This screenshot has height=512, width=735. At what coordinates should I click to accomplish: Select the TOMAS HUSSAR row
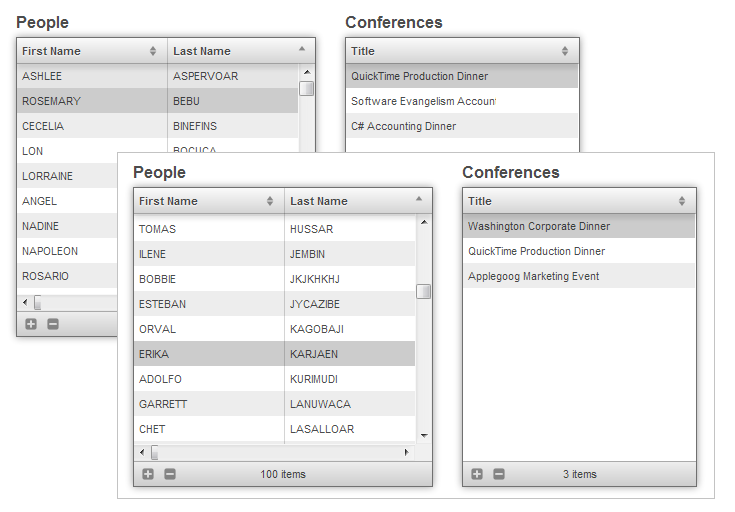click(x=274, y=229)
